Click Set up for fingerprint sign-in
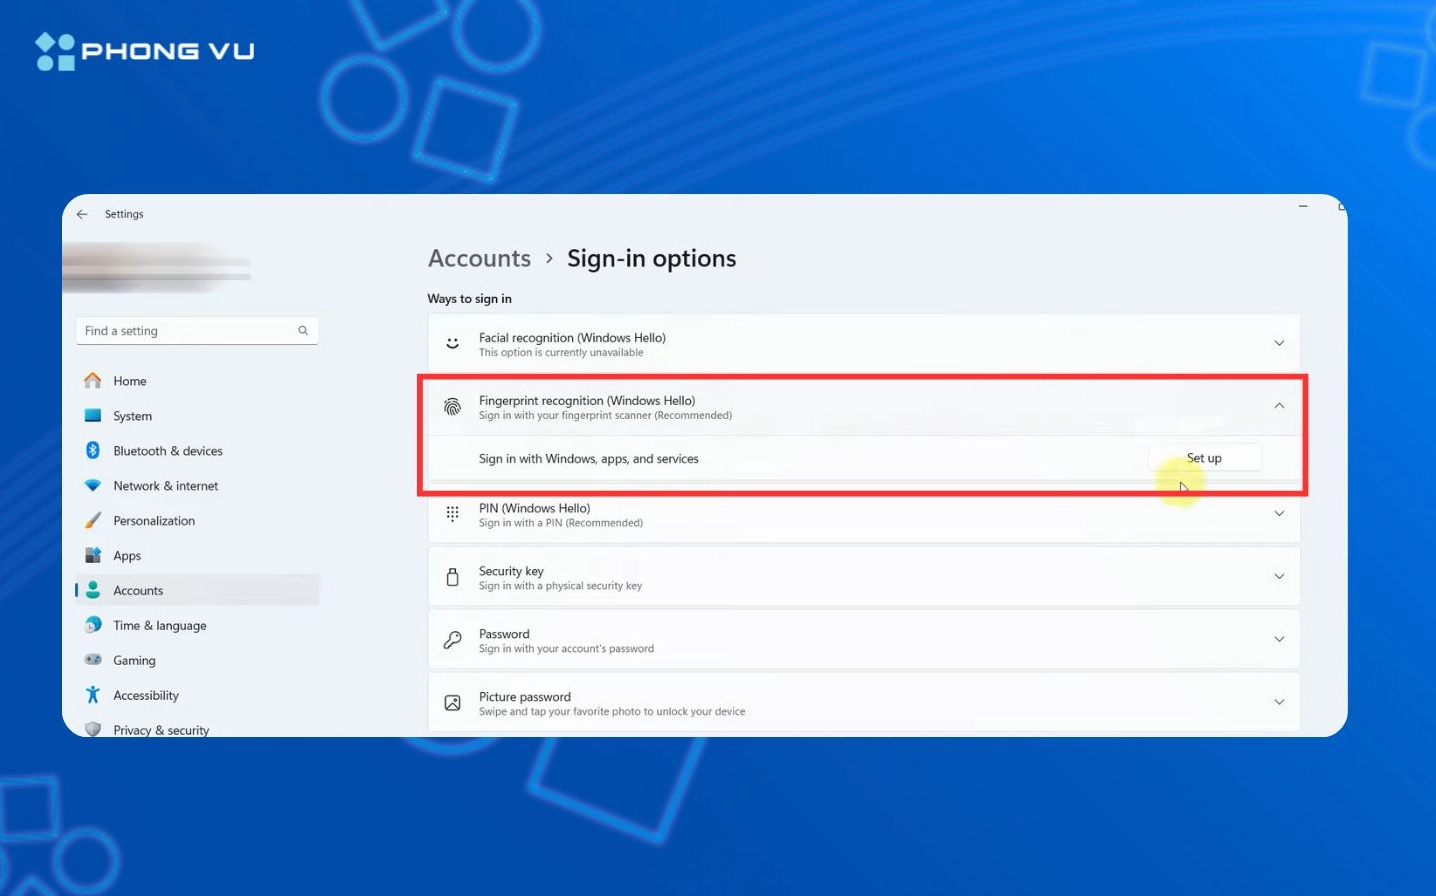Image resolution: width=1436 pixels, height=896 pixels. [x=1203, y=458]
